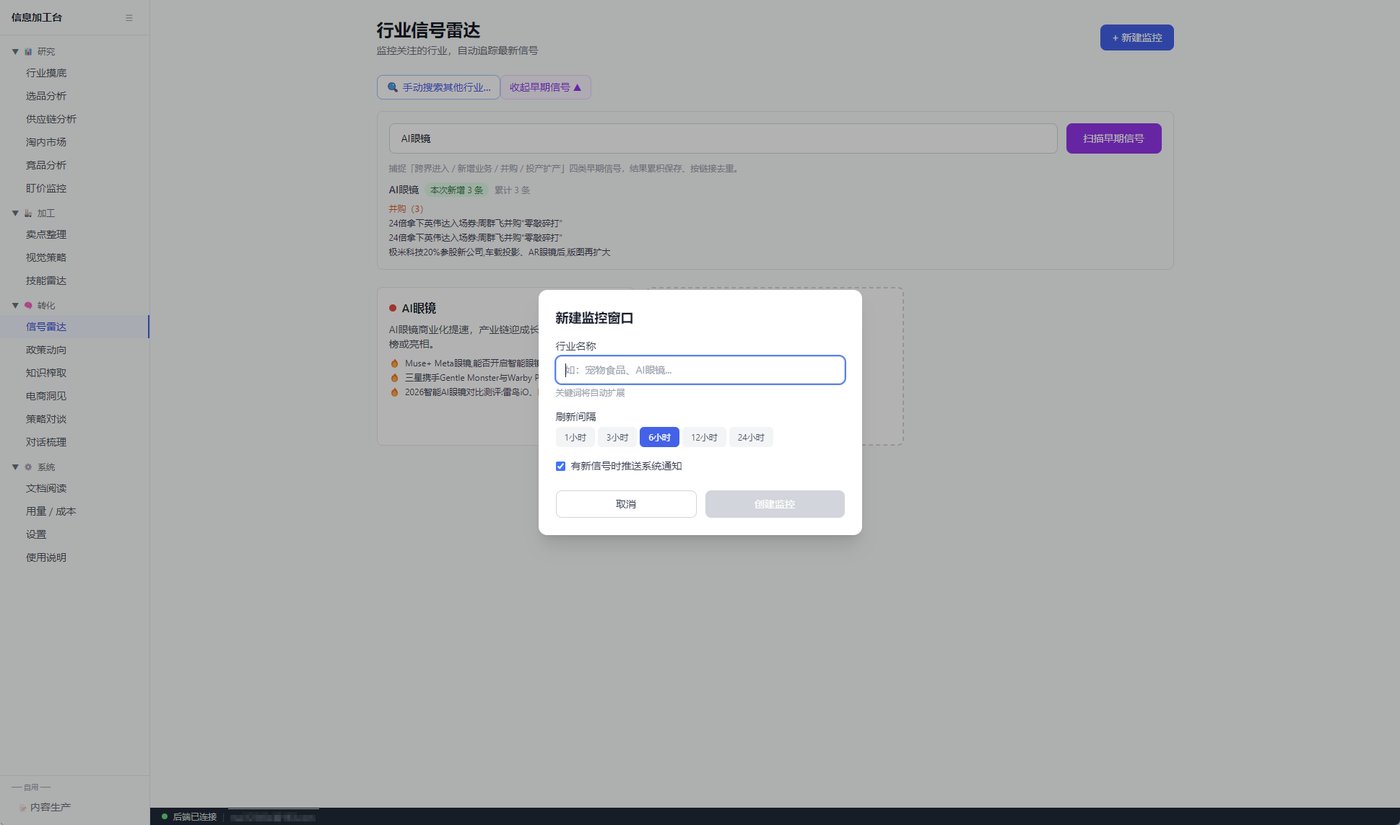Click the 并购 (3) heading
Viewport: 1400px width, 825px height.
tap(406, 209)
